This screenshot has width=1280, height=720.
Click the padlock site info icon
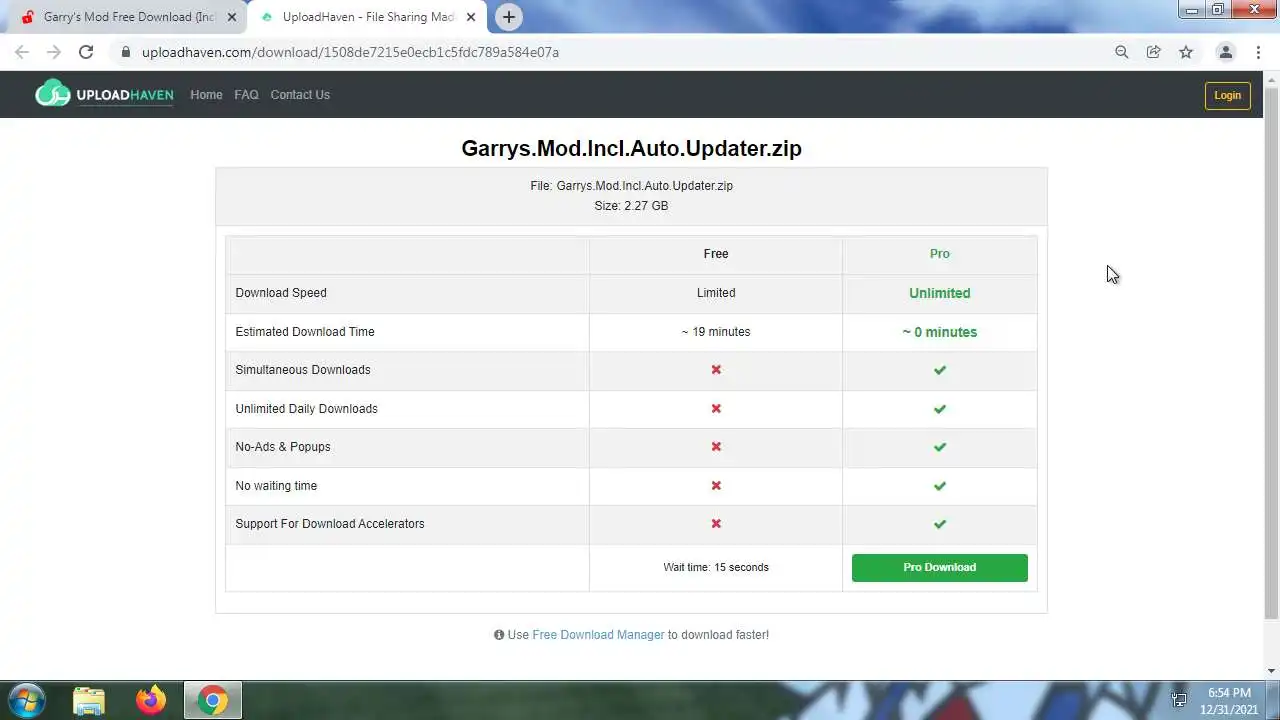[126, 52]
